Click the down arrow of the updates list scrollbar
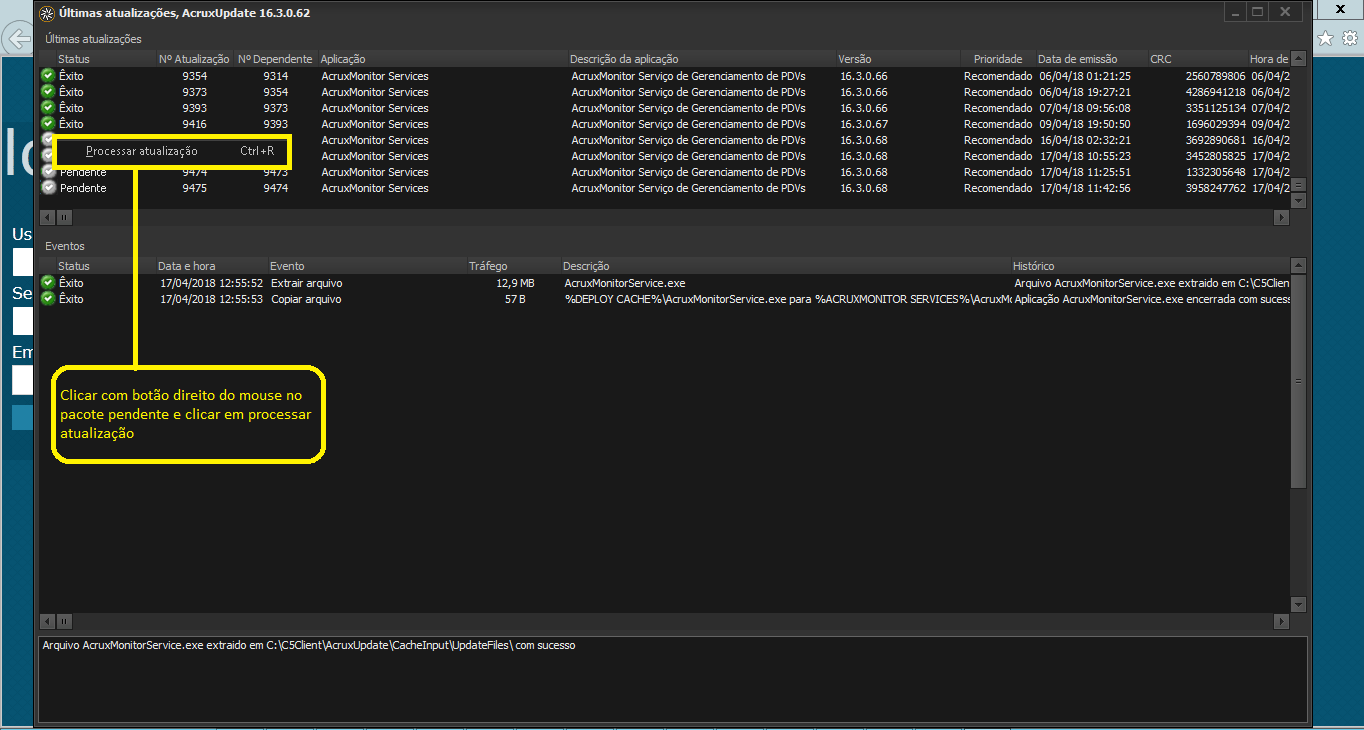Image resolution: width=1364 pixels, height=730 pixels. pos(1298,200)
